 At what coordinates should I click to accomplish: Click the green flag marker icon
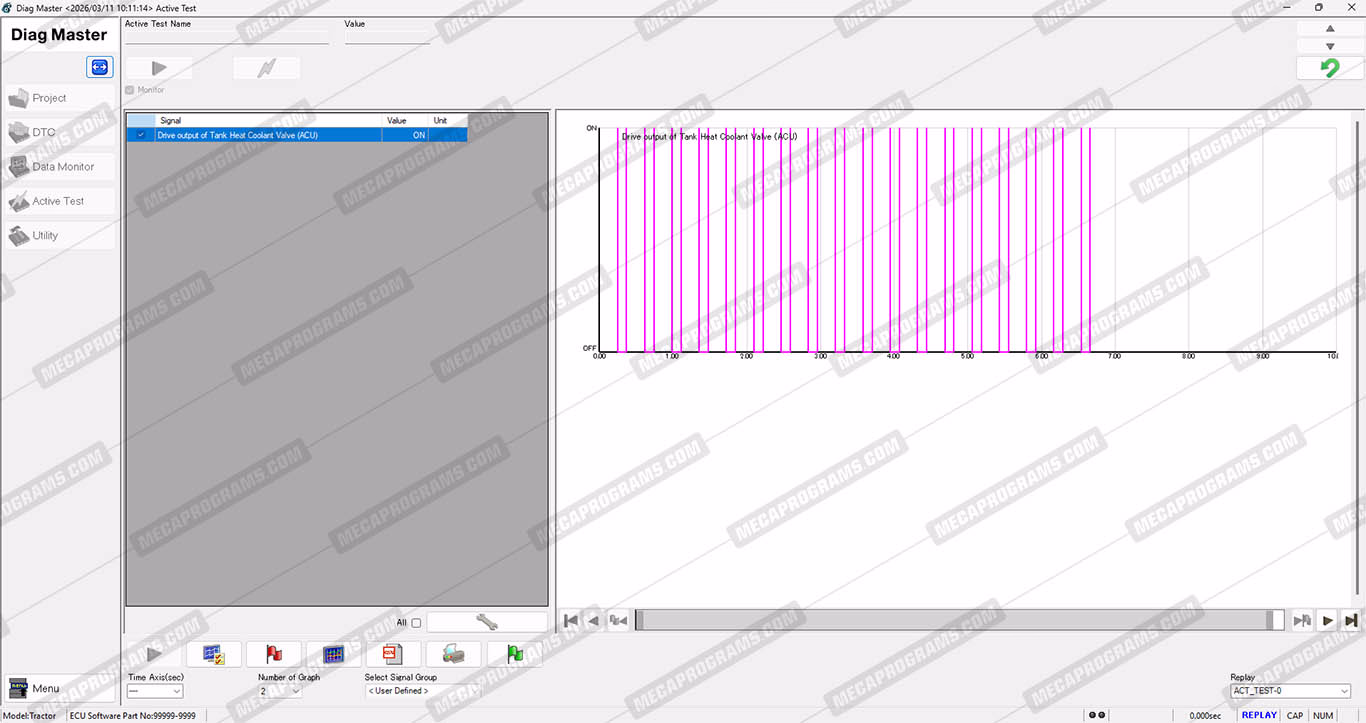[514, 654]
